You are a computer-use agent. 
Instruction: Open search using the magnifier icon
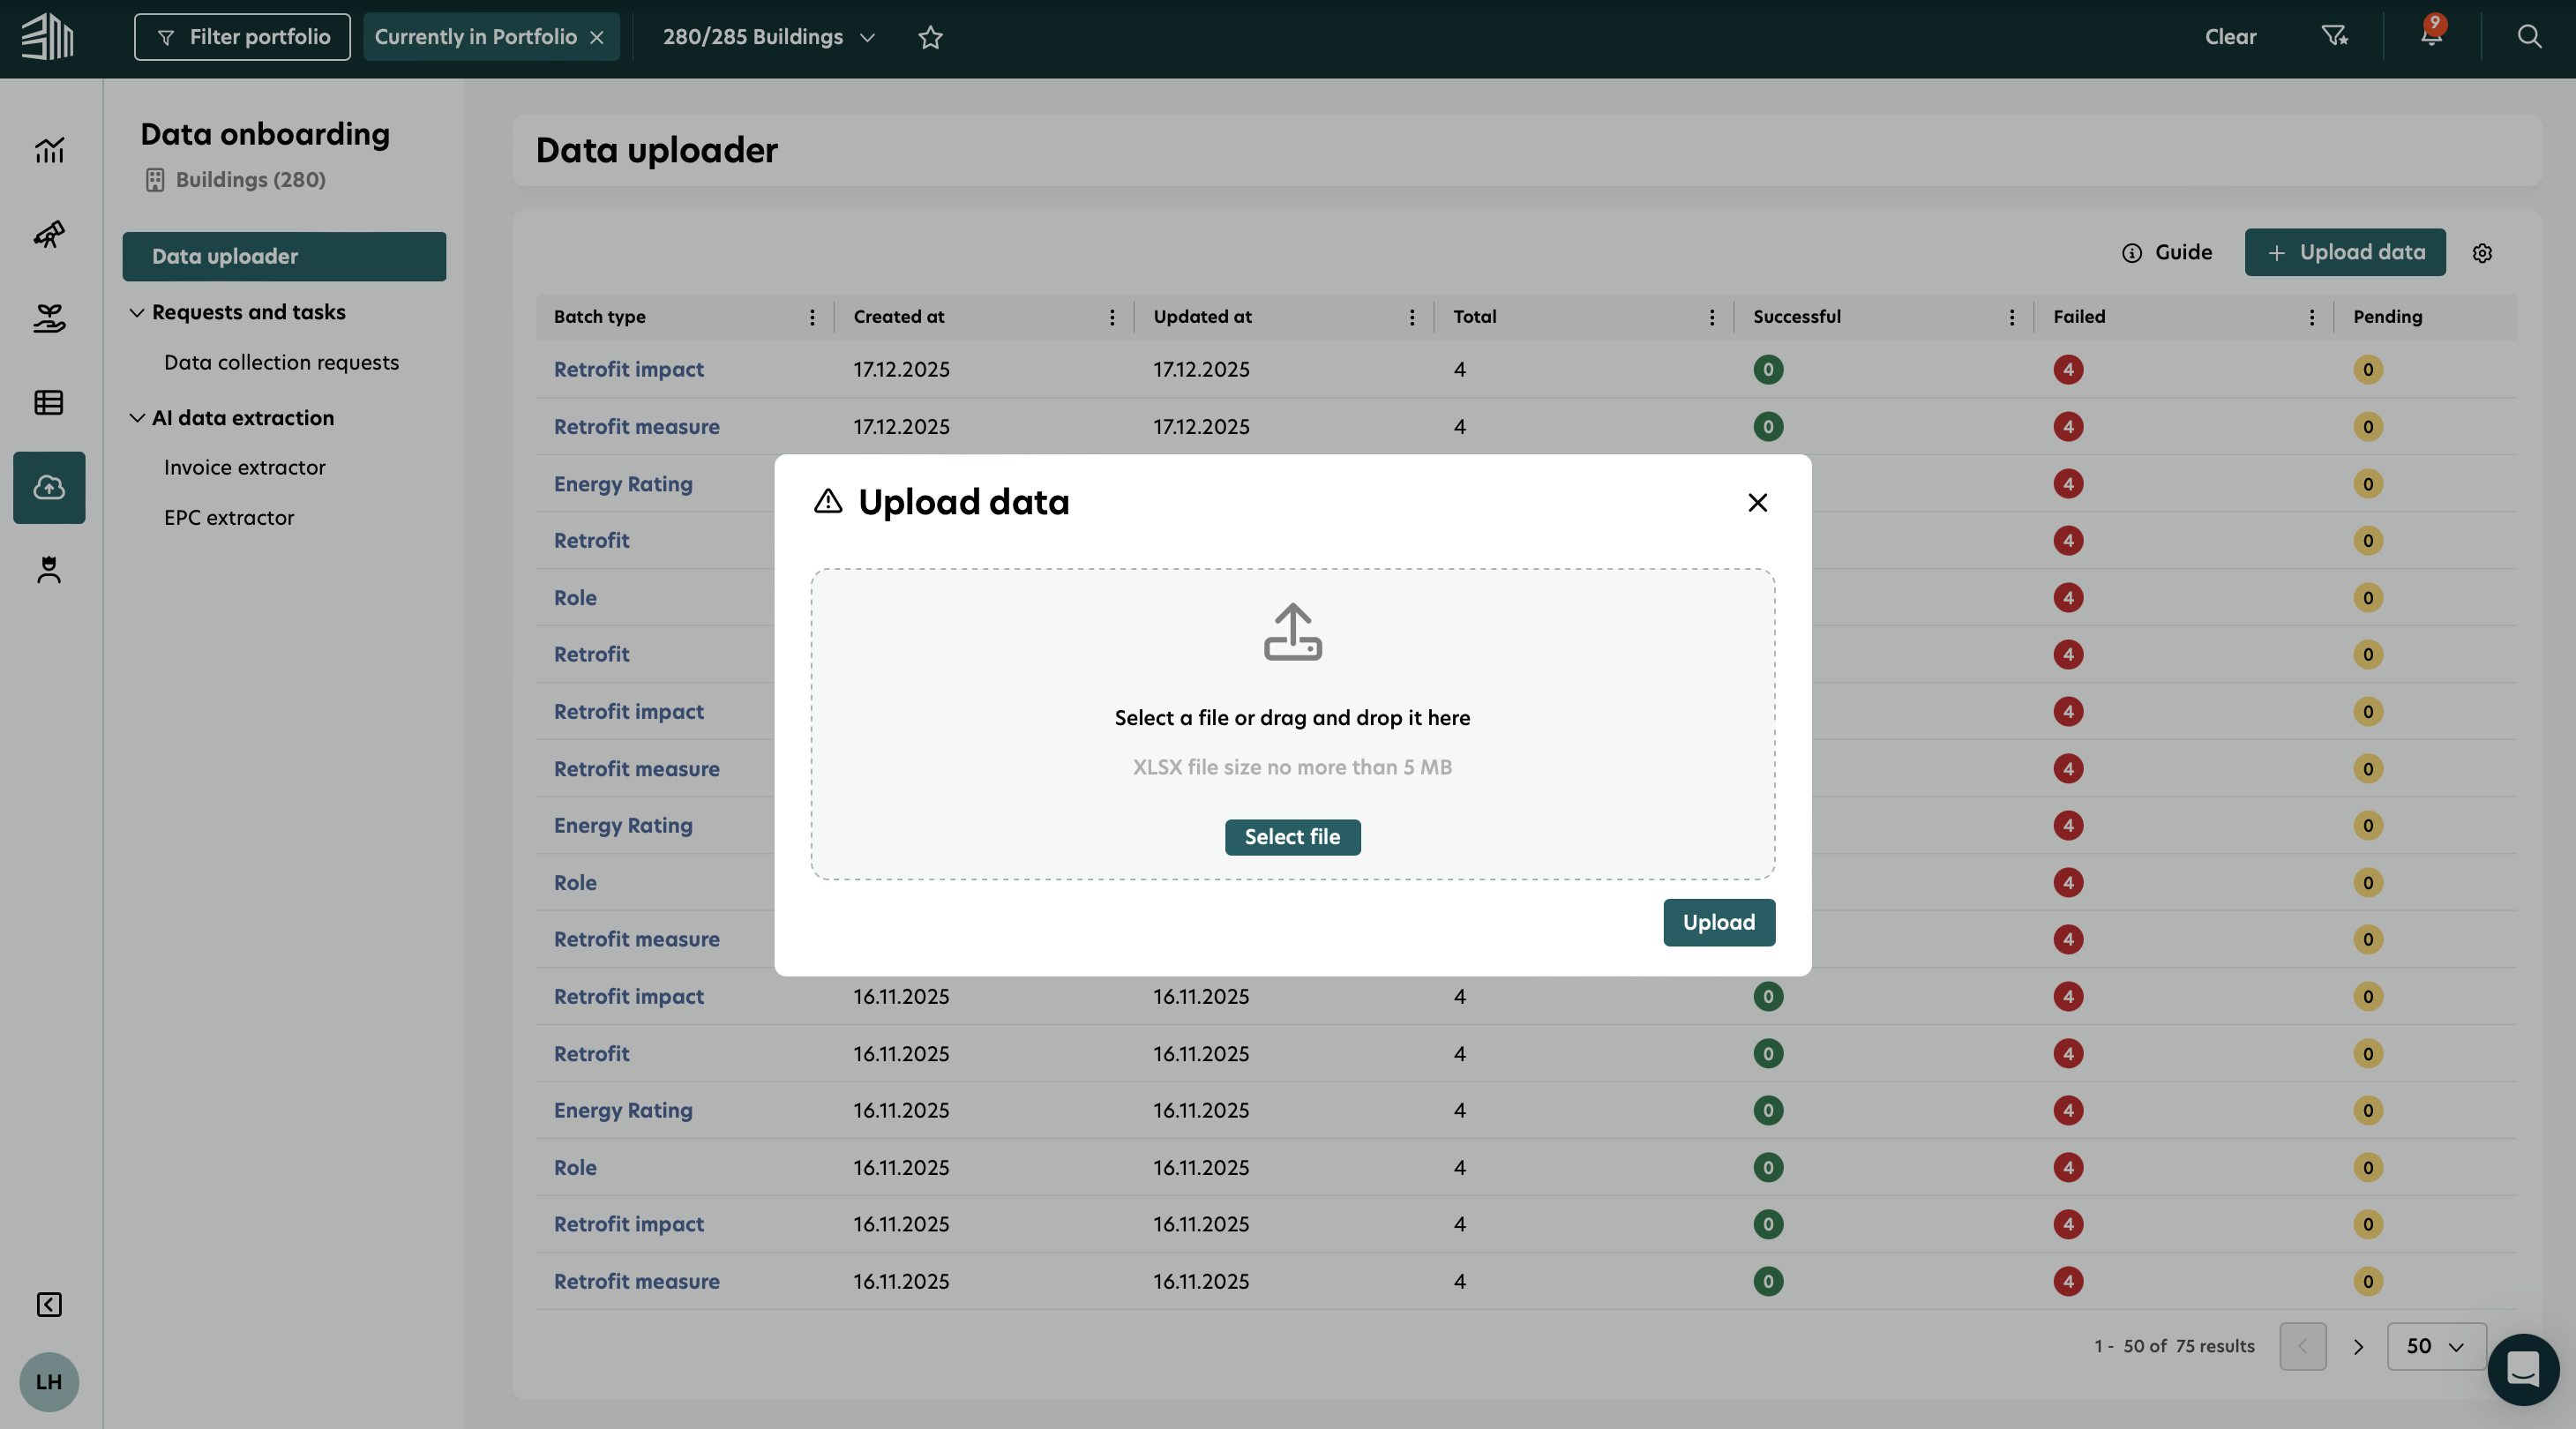tap(2528, 37)
